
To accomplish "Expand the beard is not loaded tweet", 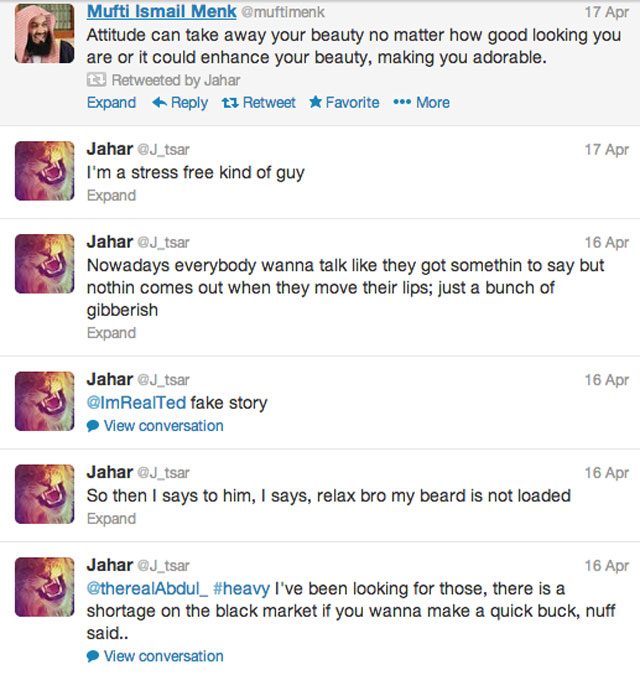I will (x=111, y=519).
